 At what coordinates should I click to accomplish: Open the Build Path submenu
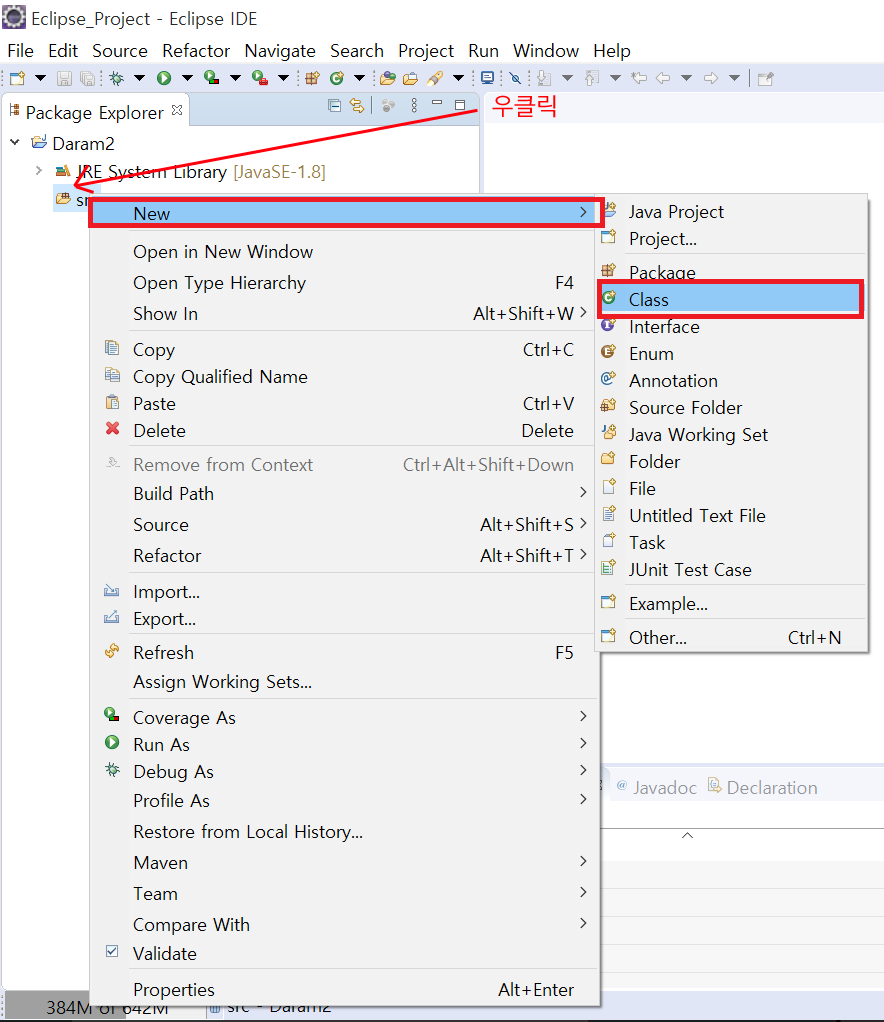tap(344, 493)
